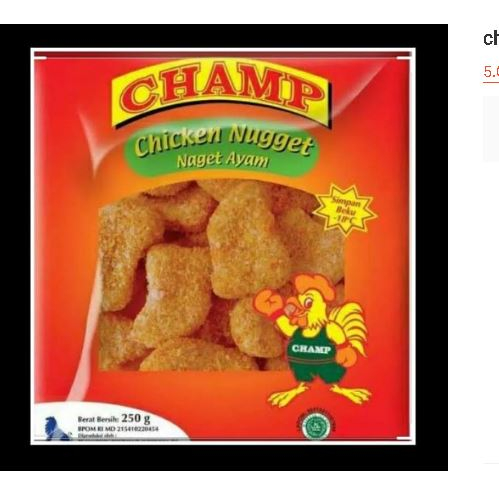
Task: Click the 250 g net weight text
Action: click(136, 418)
